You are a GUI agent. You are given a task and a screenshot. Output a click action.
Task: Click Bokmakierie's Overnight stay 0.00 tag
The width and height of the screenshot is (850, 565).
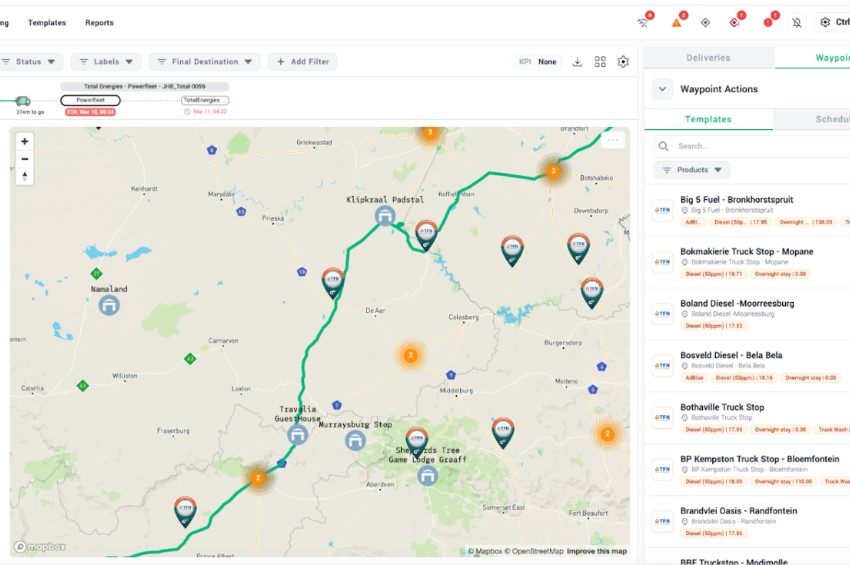(780, 274)
